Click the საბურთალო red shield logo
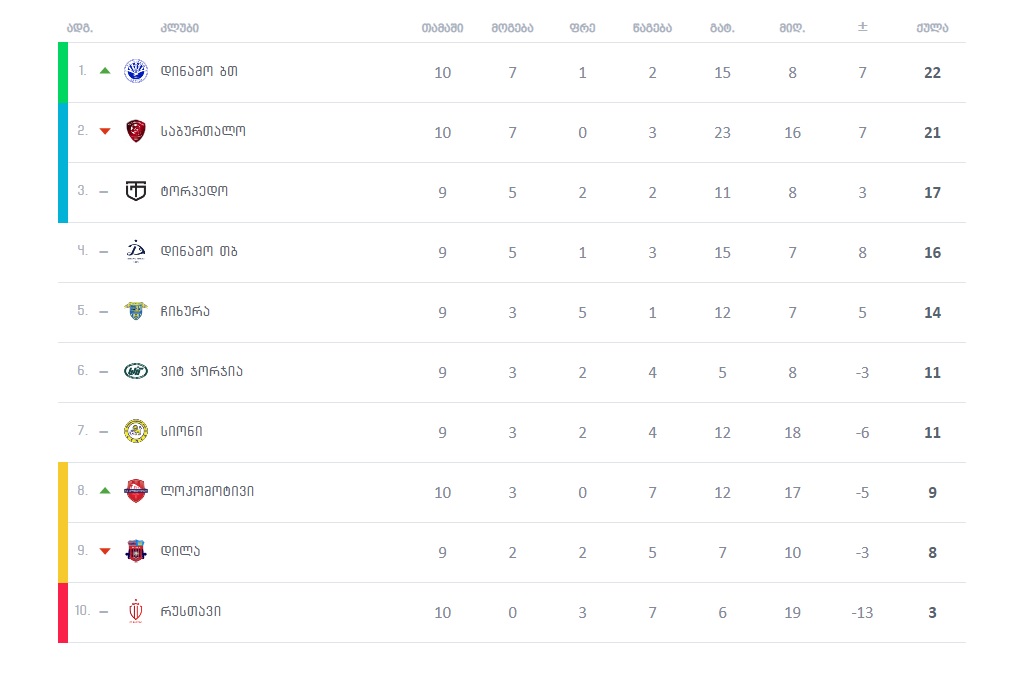Screen dimensions: 1029x676 [136, 131]
